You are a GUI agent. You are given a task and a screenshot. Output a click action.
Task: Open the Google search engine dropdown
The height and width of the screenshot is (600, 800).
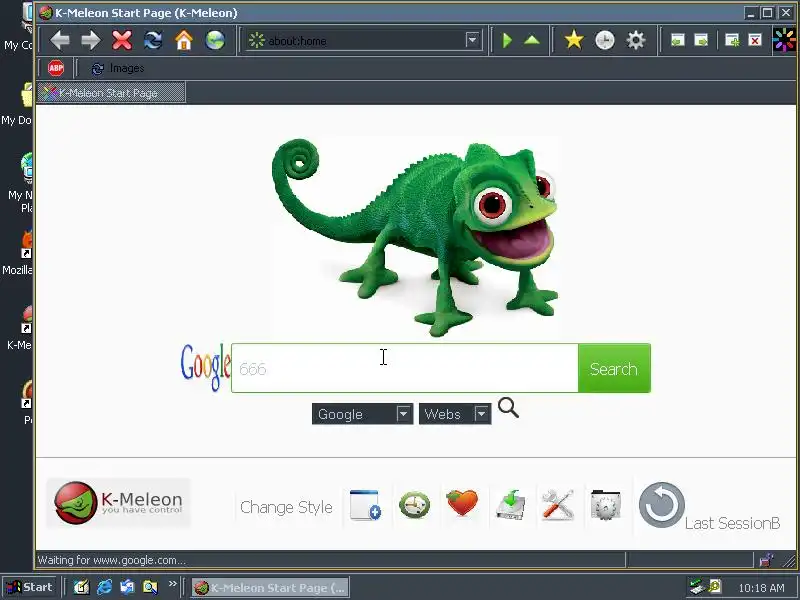tap(362, 414)
